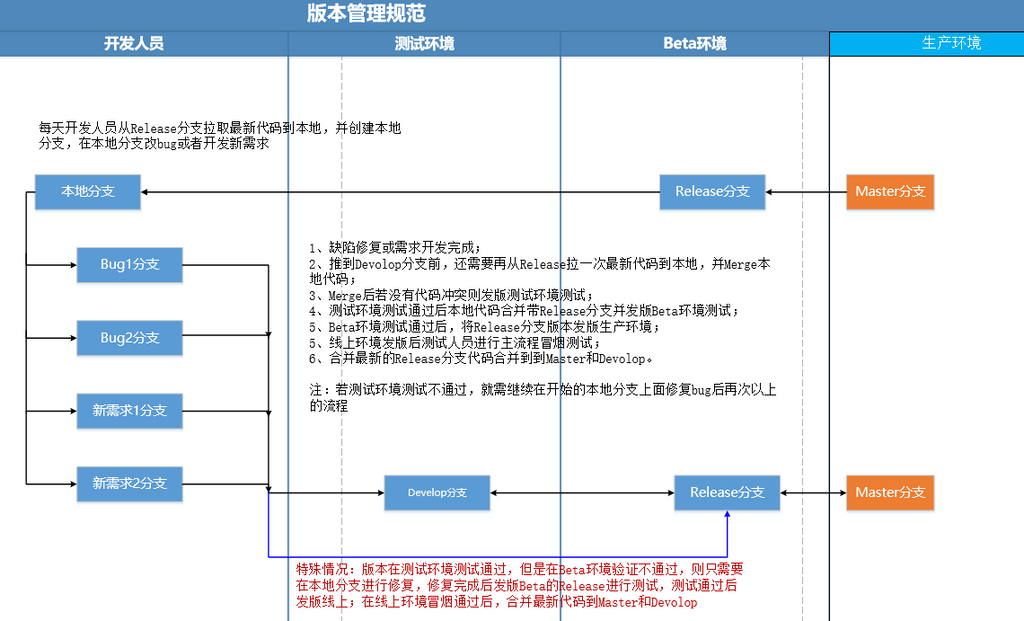Select the lower Release分支 box beside Develop分支
Image resolution: width=1024 pixels, height=621 pixels.
pos(727,493)
